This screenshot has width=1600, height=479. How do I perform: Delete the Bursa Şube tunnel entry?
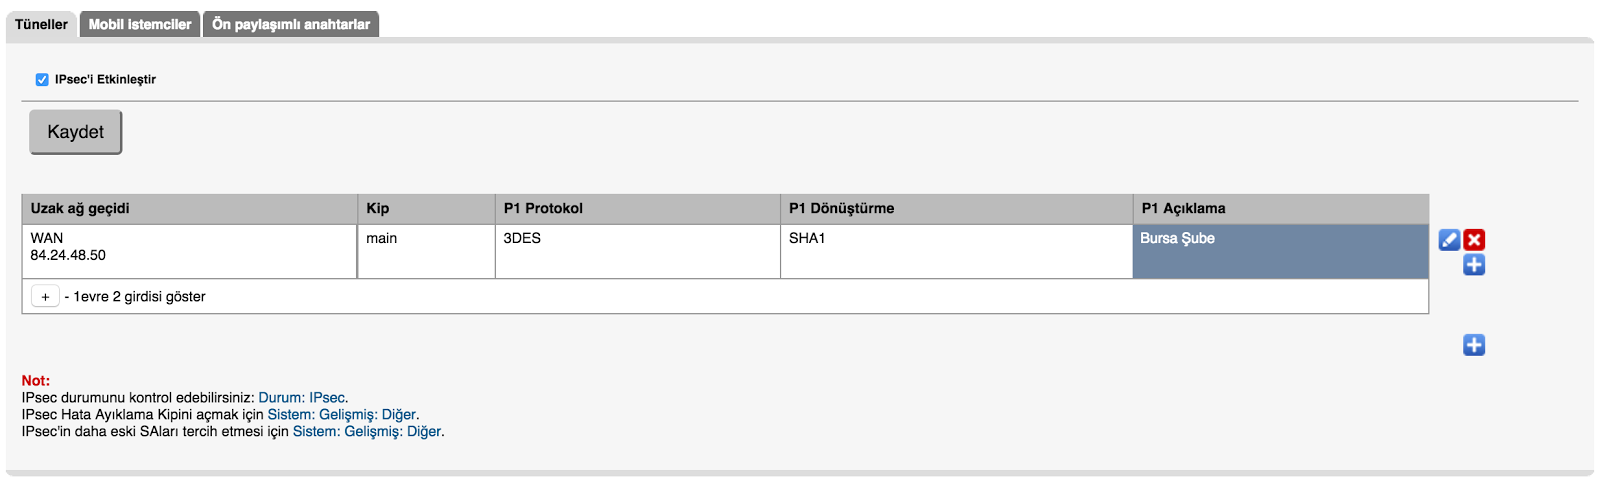tap(1474, 240)
